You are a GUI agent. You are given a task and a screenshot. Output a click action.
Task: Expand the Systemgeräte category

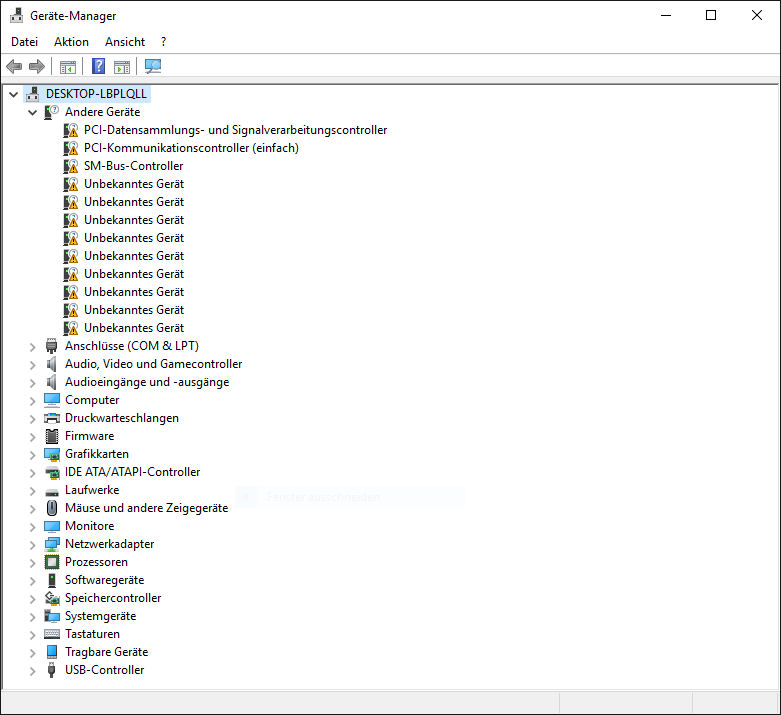(x=32, y=617)
